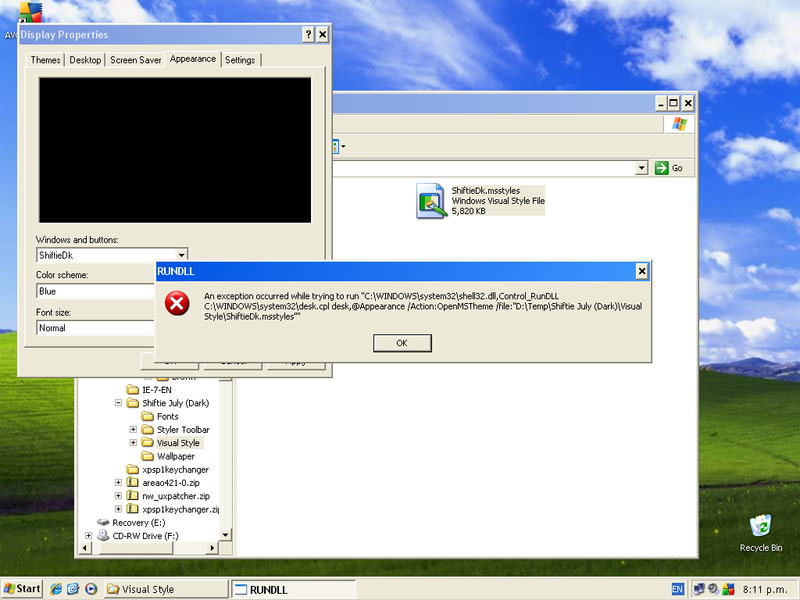Switch to the Themes tab
Image resolution: width=800 pixels, height=600 pixels.
pos(45,60)
